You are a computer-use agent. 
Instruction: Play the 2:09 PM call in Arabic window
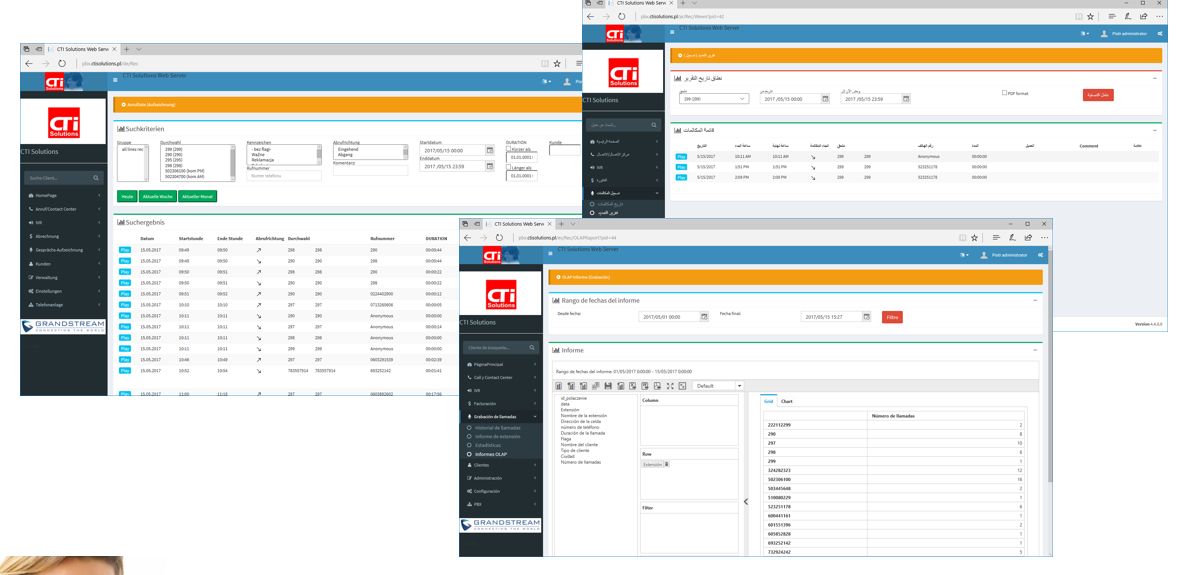click(681, 177)
